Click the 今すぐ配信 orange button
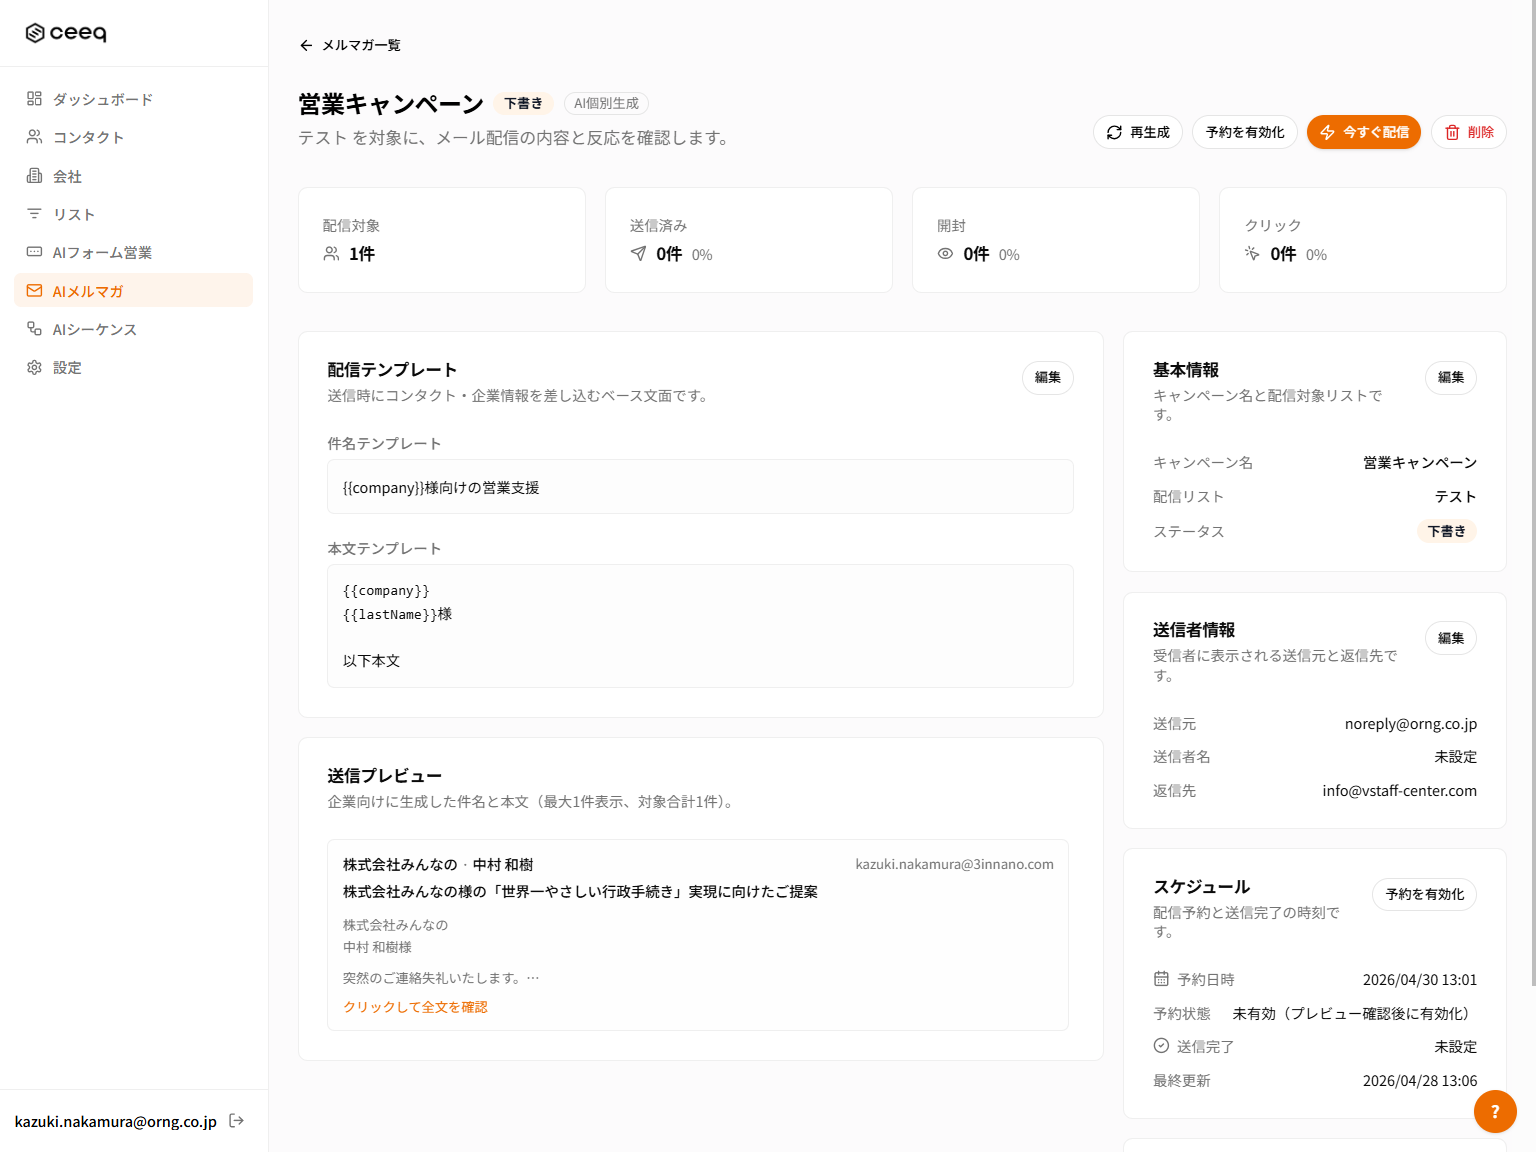Screen dimensions: 1536x1152 [x=1364, y=132]
